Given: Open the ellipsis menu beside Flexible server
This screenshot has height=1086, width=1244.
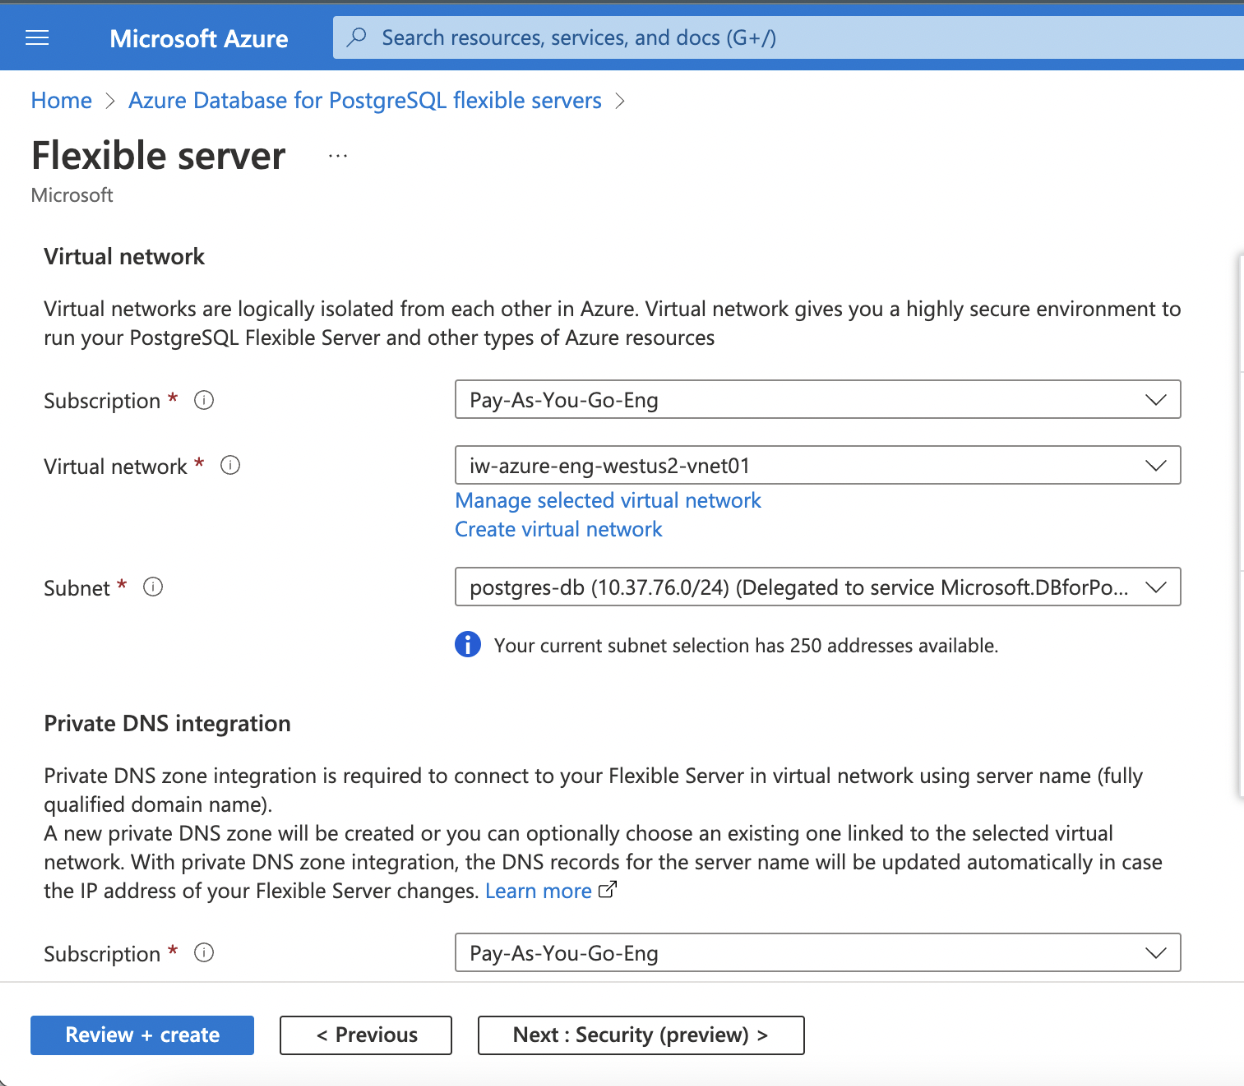Looking at the screenshot, I should pyautogui.click(x=338, y=156).
